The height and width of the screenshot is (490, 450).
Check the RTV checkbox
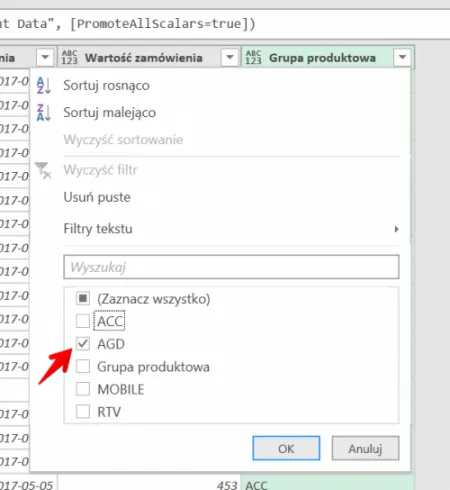click(x=83, y=412)
